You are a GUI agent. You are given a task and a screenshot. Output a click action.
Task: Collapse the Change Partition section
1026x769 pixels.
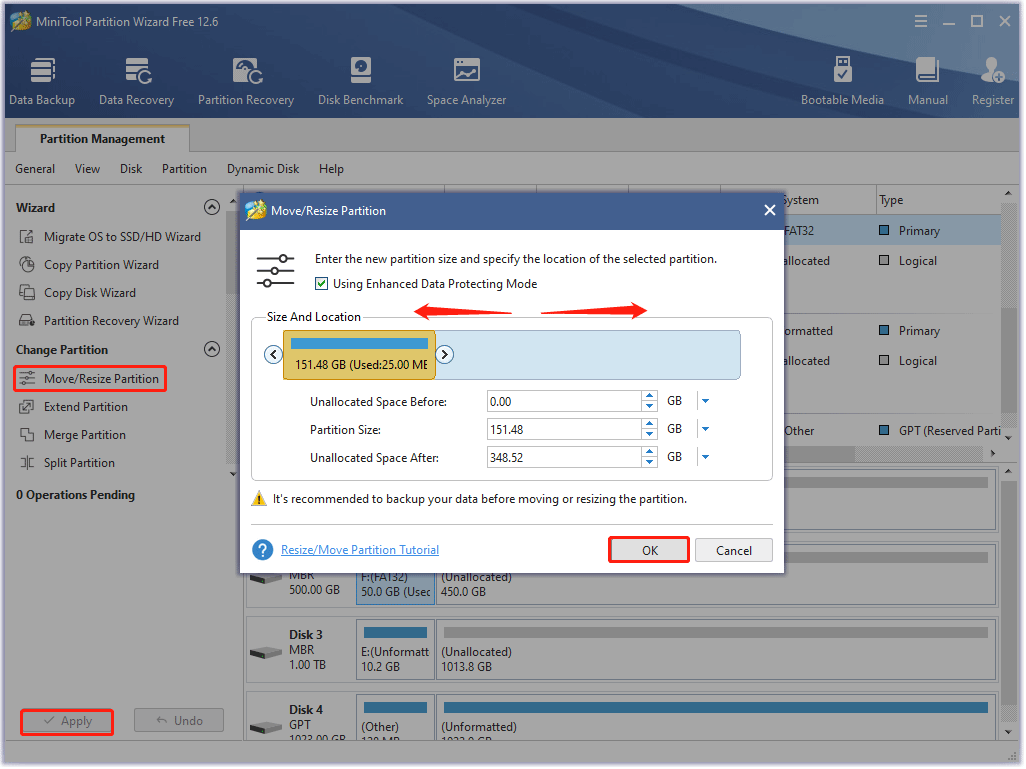[212, 349]
